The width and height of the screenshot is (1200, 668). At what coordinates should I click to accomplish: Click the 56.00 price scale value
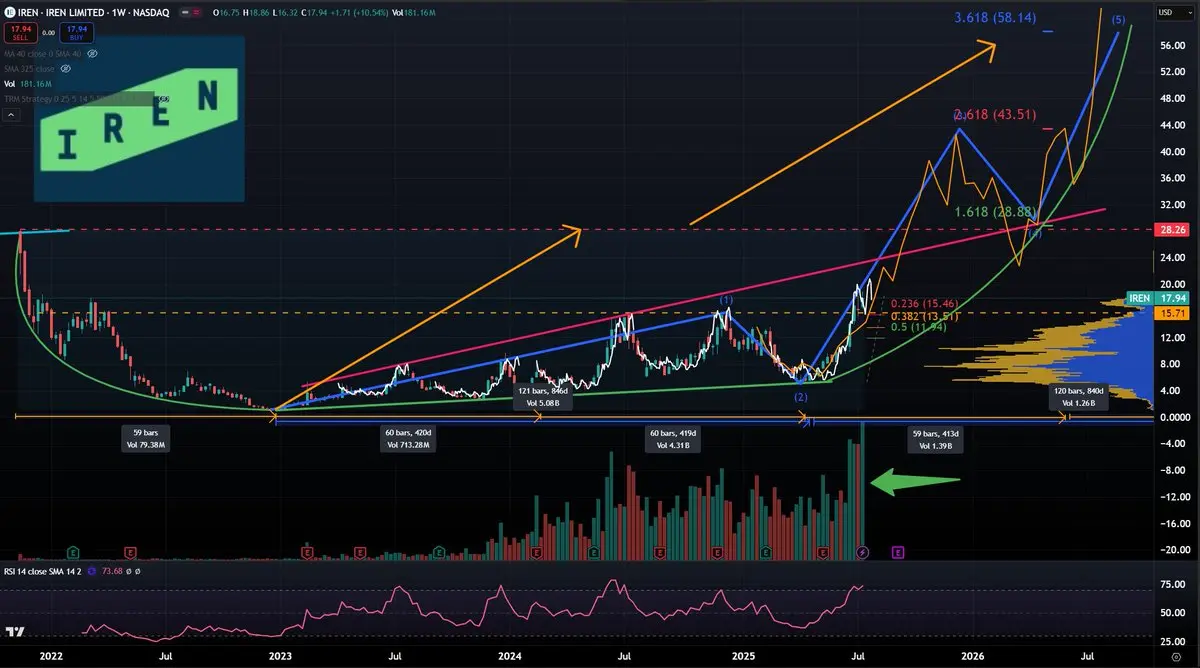coord(1171,46)
